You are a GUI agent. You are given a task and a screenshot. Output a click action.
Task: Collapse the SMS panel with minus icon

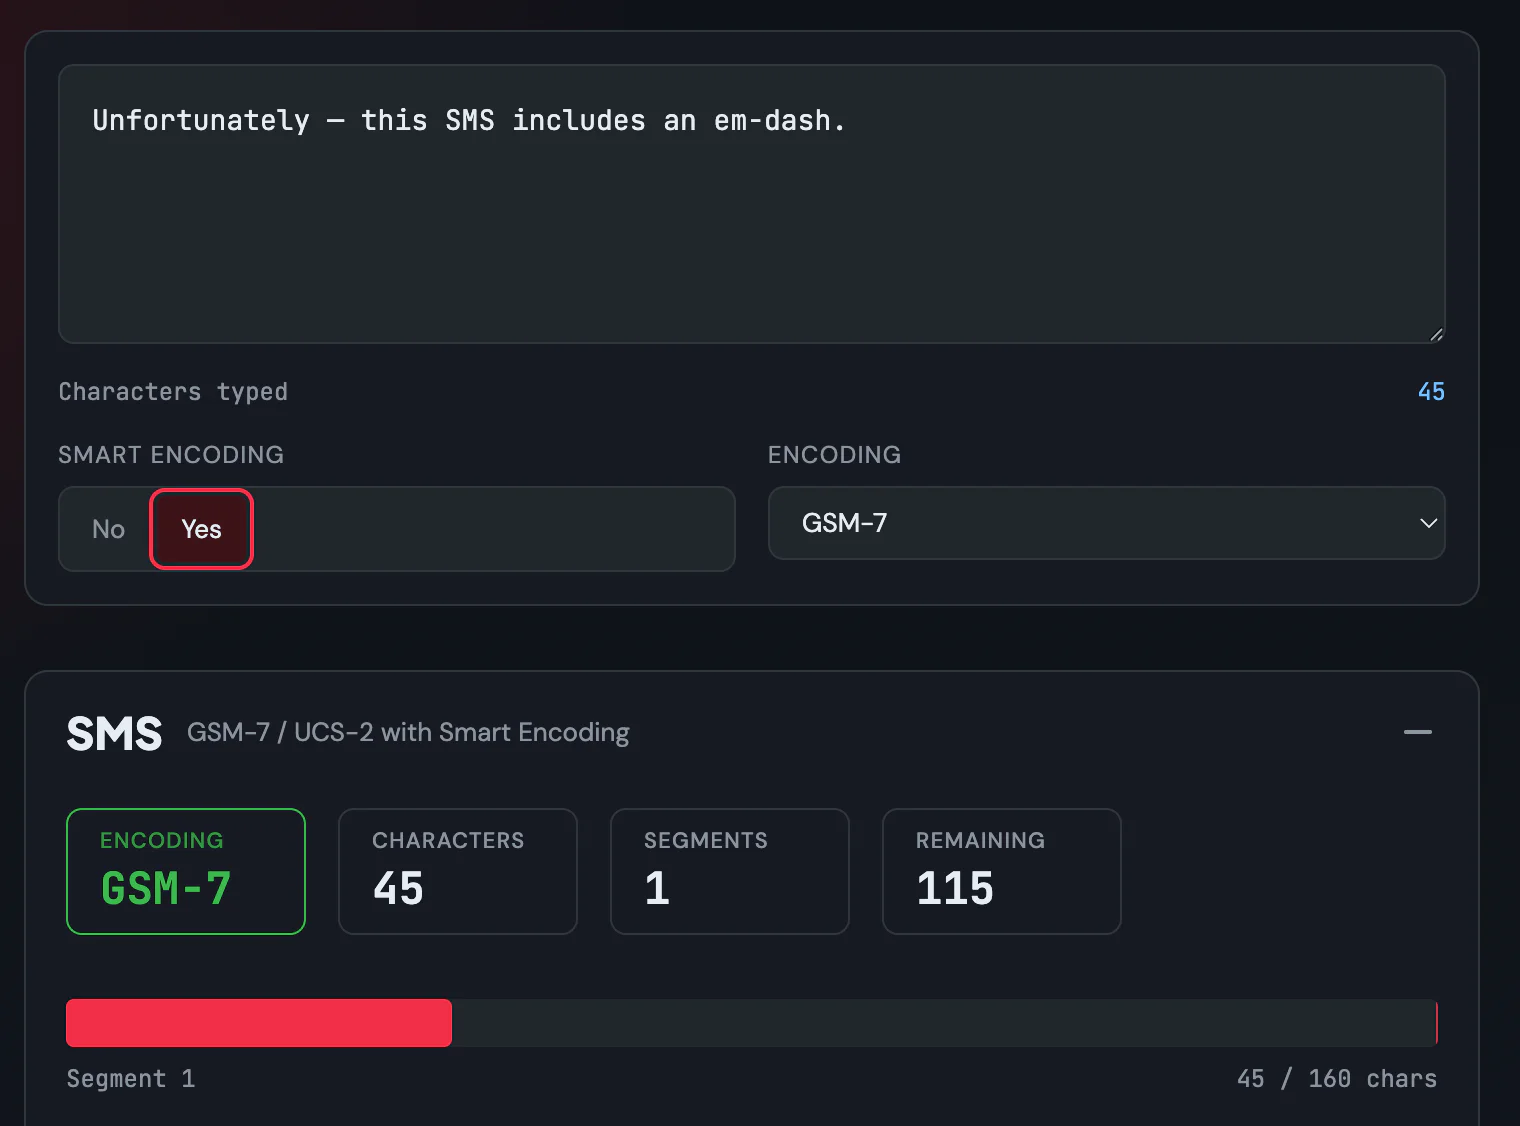[1417, 732]
